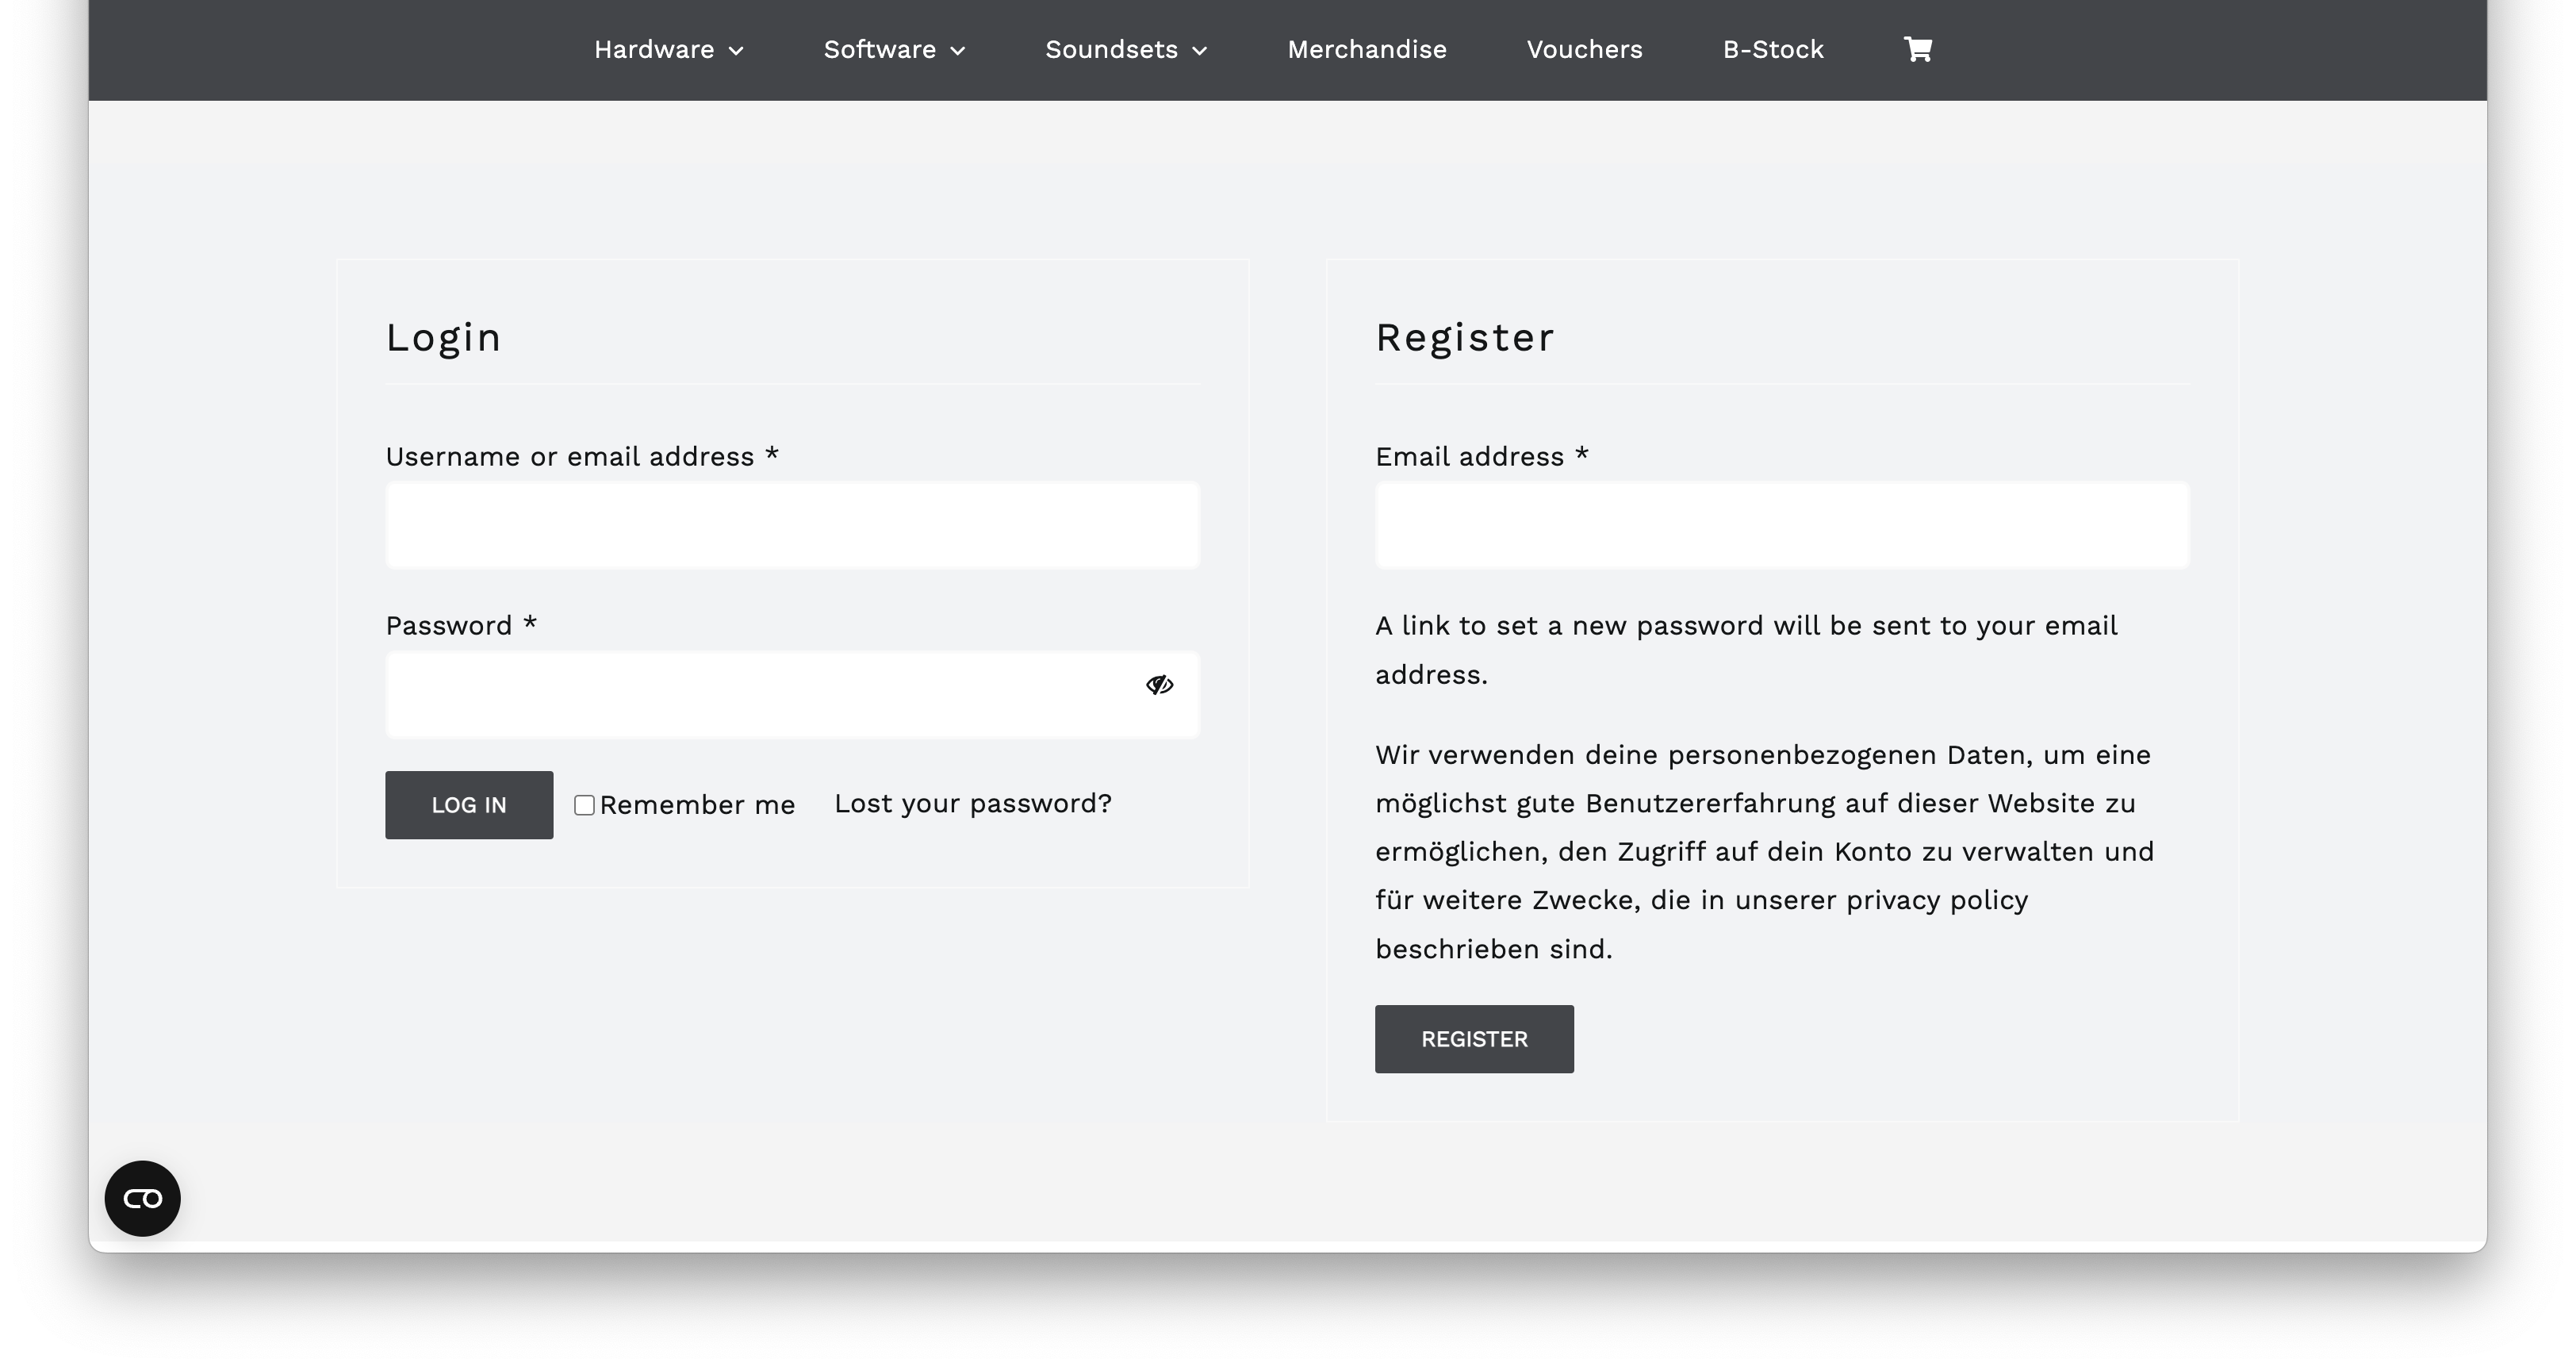Open the privacy policy link
The height and width of the screenshot is (1370, 2576).
pos(1936,900)
